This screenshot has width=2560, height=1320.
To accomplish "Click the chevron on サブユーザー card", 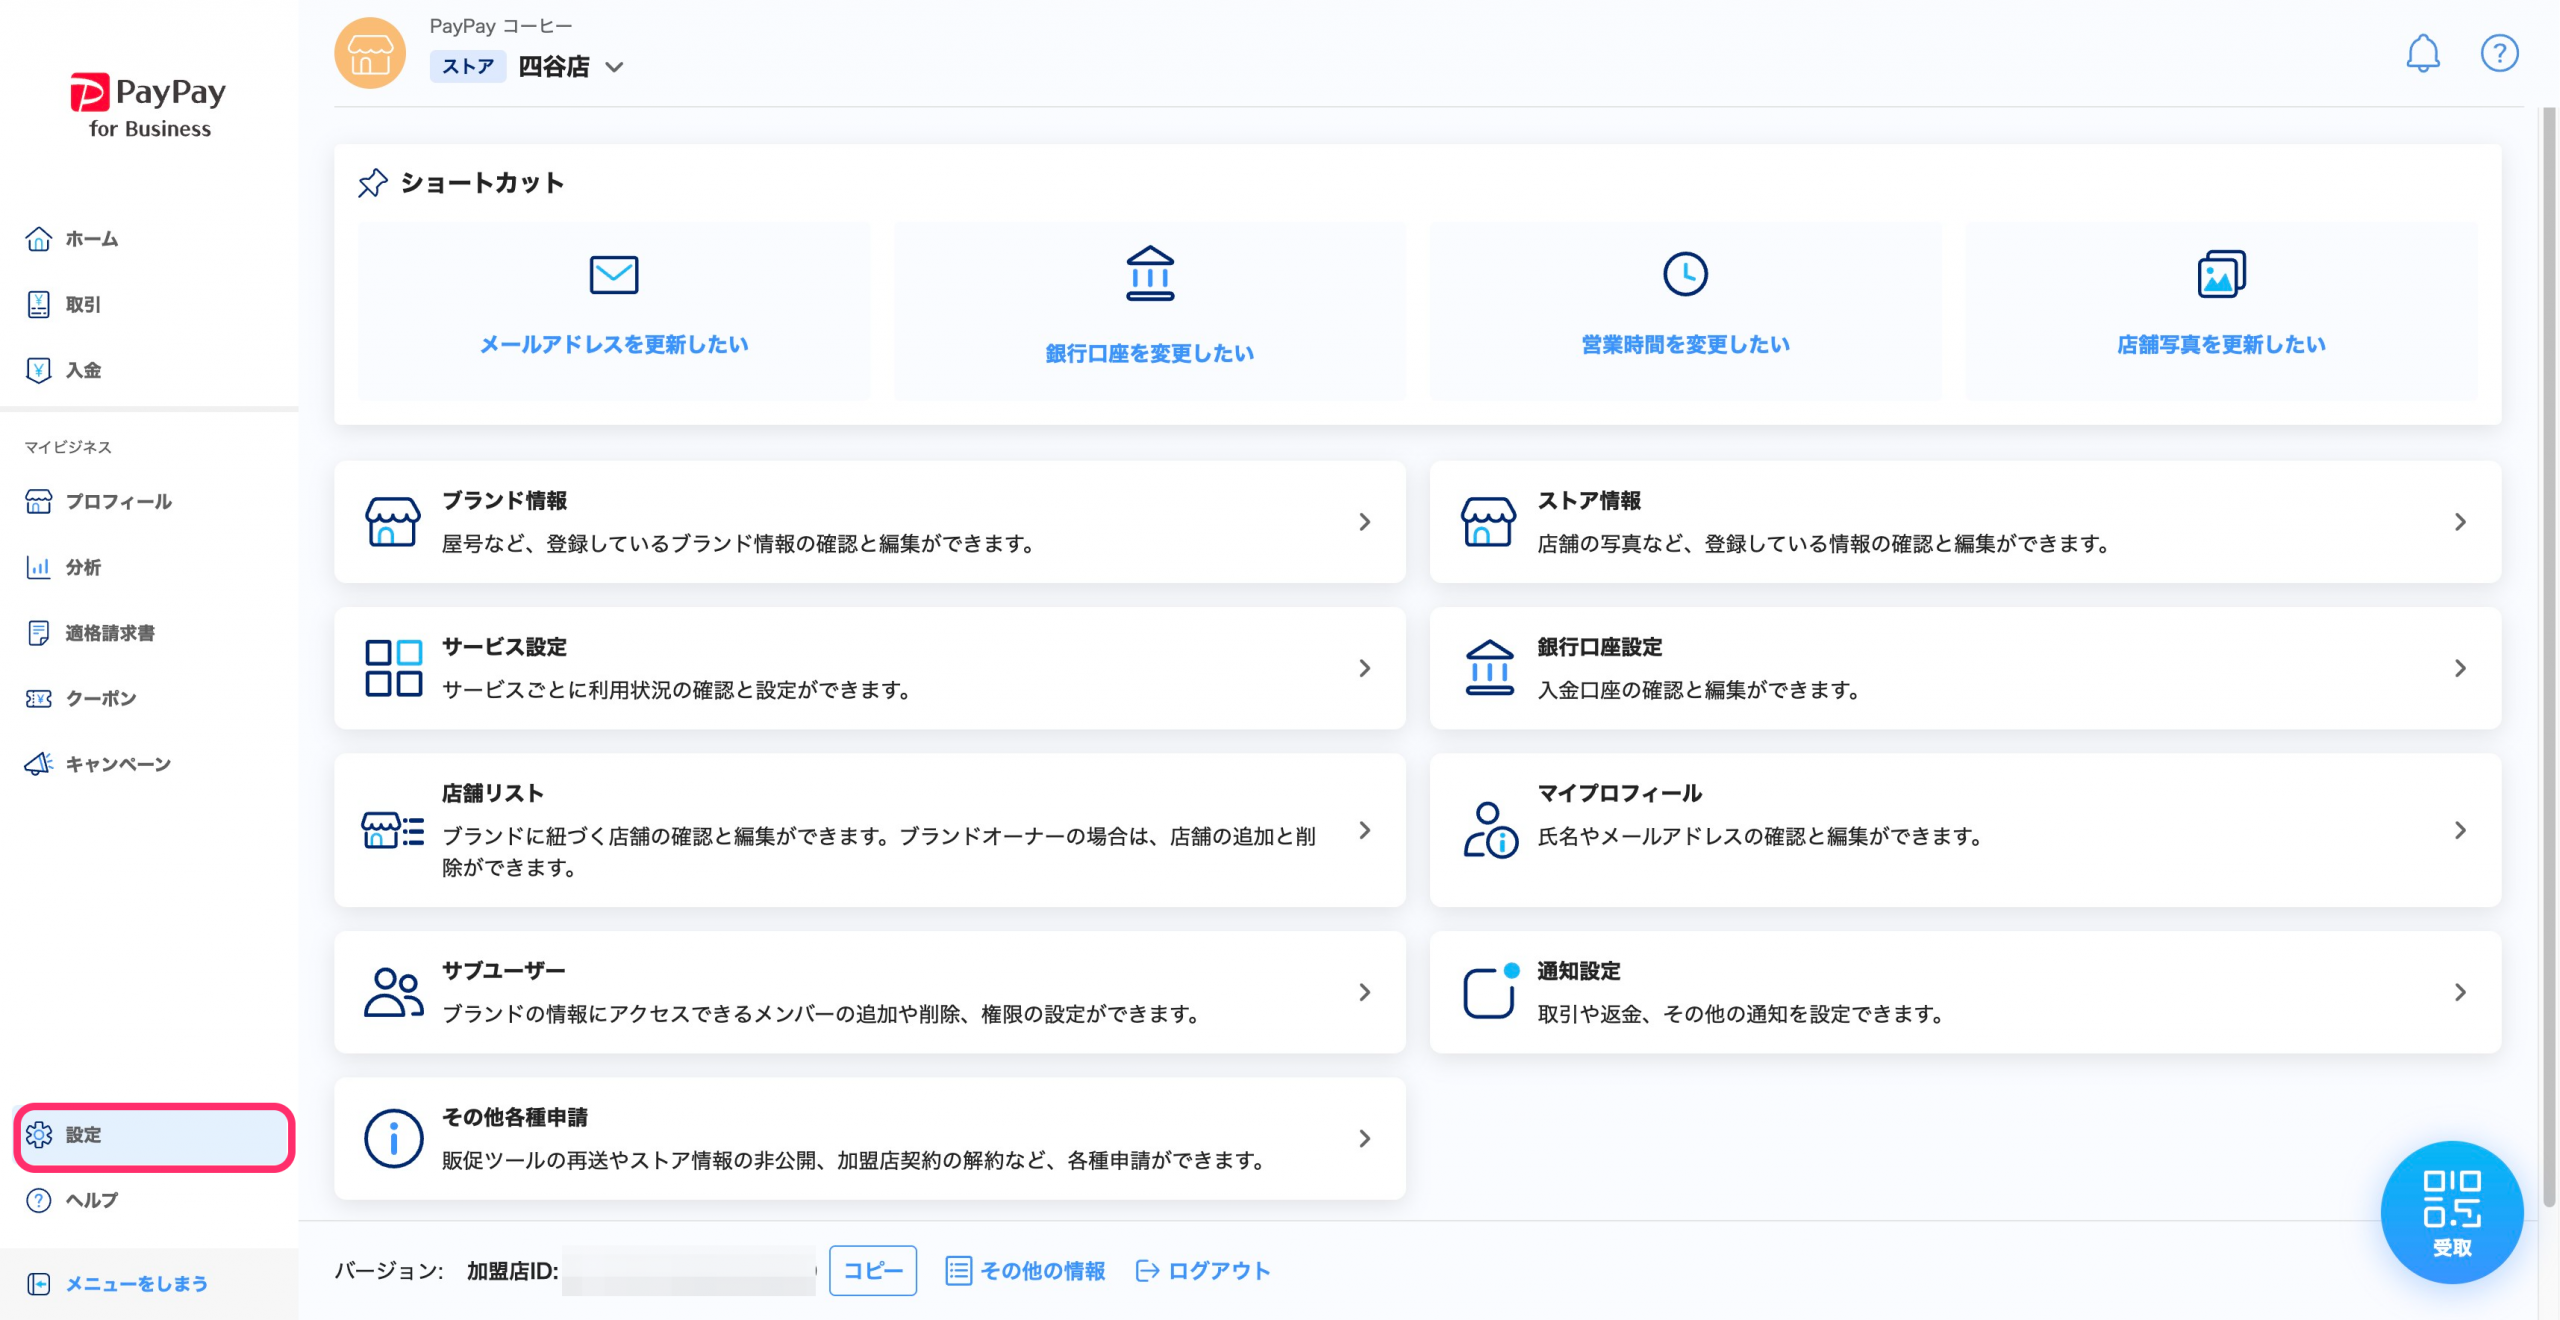I will tap(1364, 992).
